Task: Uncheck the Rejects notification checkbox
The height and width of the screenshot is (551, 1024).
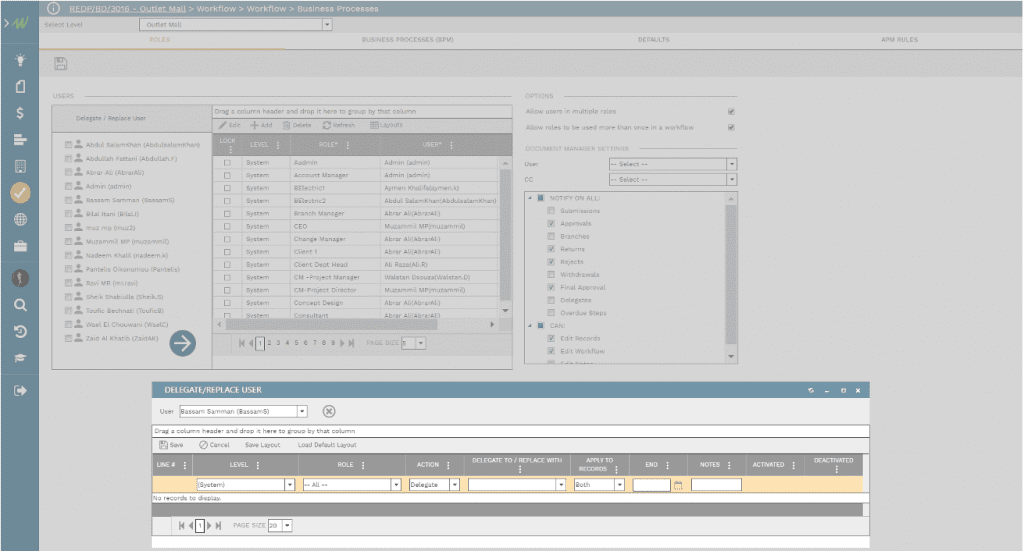Action: pyautogui.click(x=551, y=262)
